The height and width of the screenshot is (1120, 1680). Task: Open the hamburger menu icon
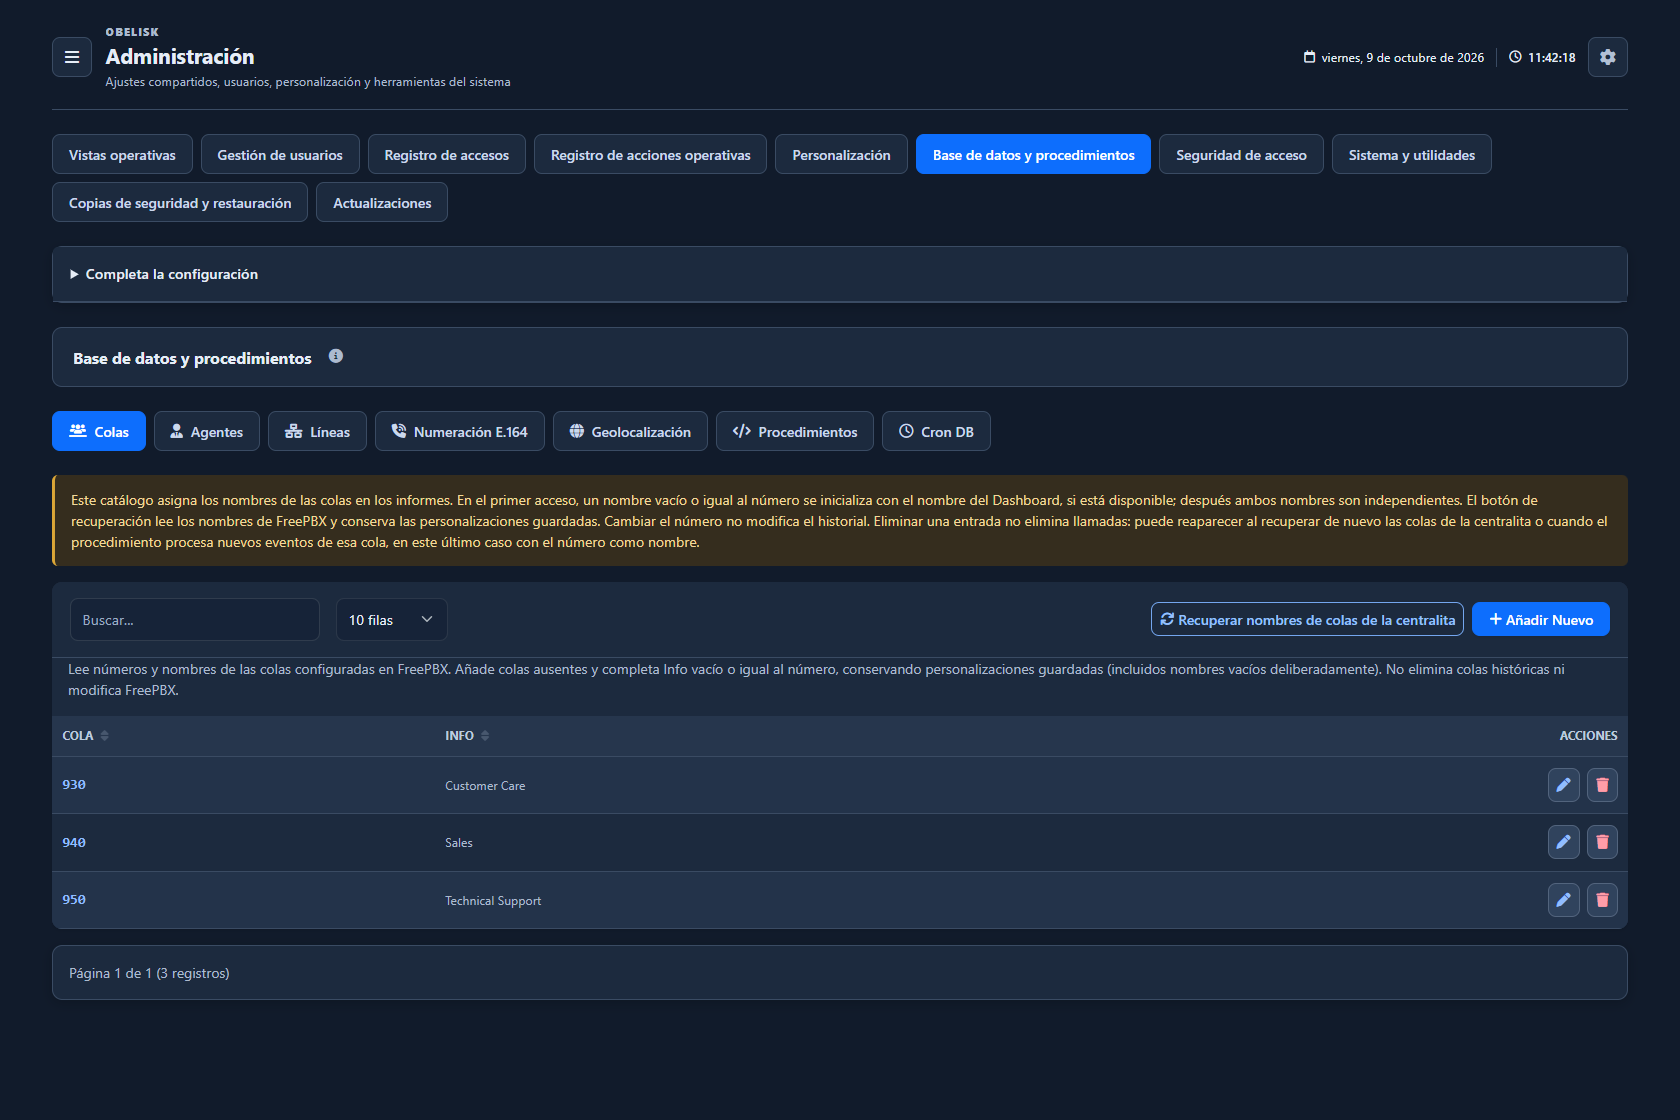coord(72,57)
